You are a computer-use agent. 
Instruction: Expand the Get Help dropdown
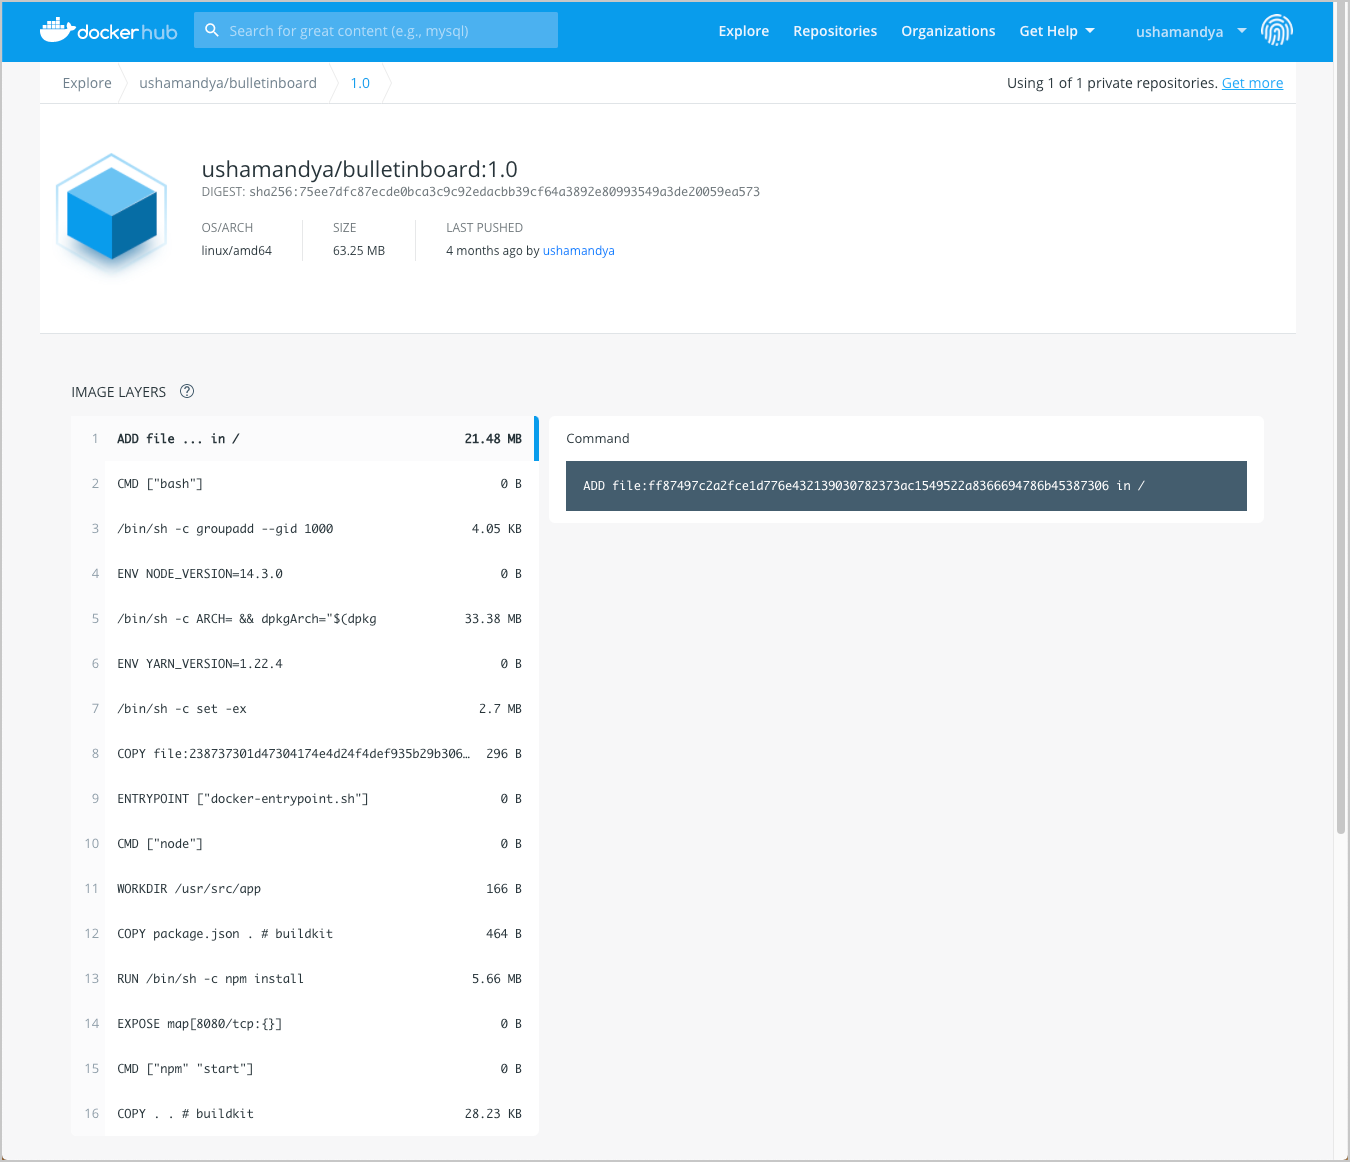(1056, 31)
